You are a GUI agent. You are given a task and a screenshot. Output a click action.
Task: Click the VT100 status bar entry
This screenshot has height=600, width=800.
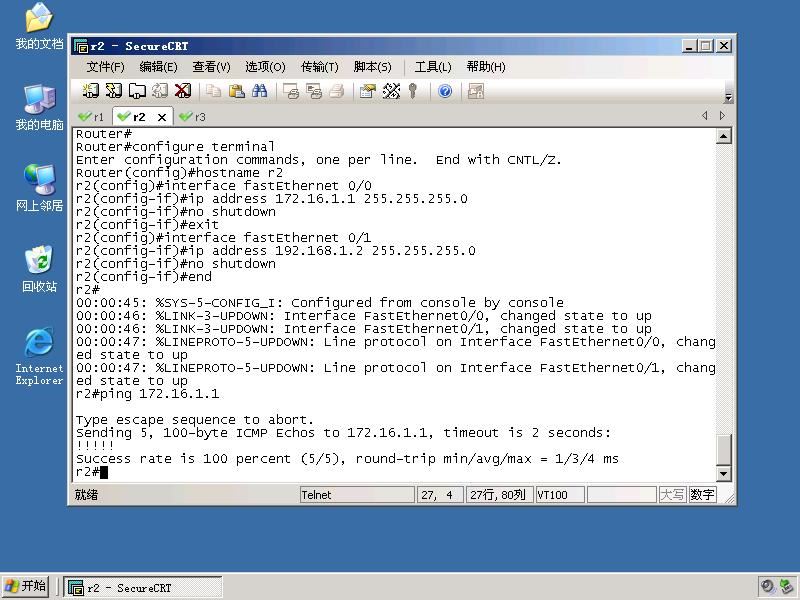point(560,495)
